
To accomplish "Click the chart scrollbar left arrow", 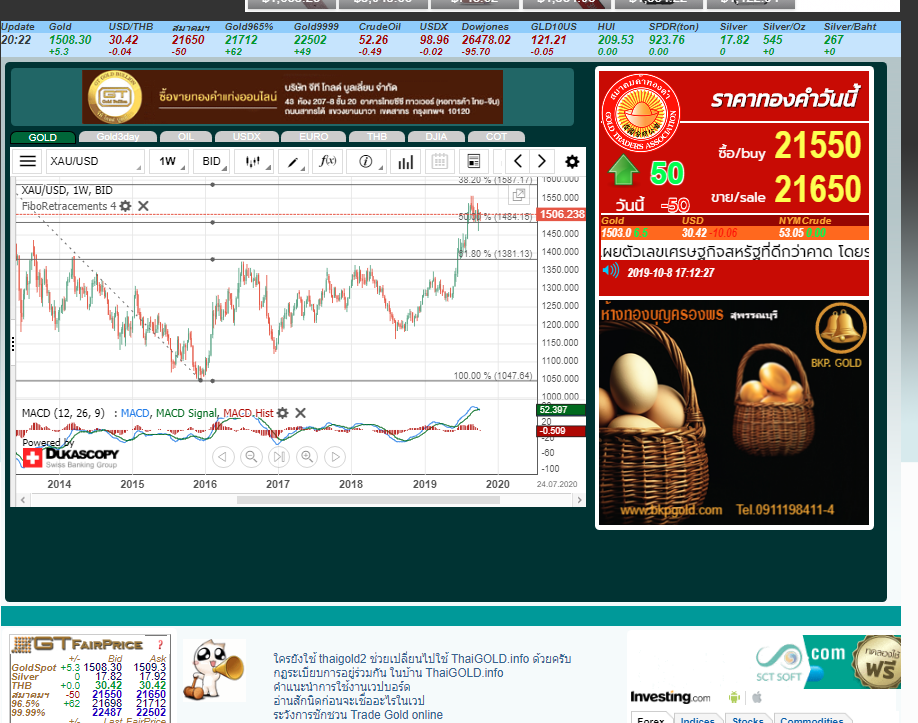I will coord(23,500).
